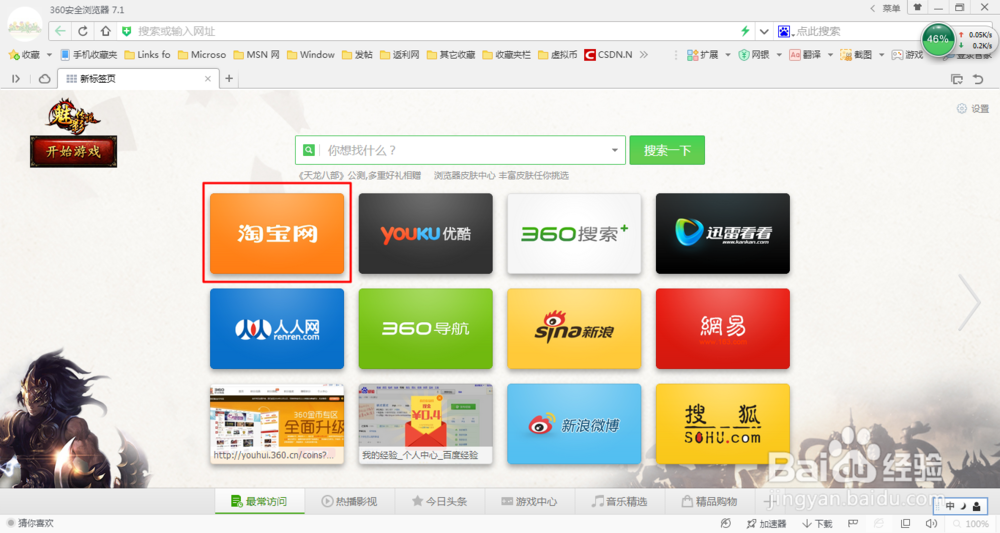Switch to the 今日头条 tab
Screen dimensions: 1000x533
click(439, 502)
